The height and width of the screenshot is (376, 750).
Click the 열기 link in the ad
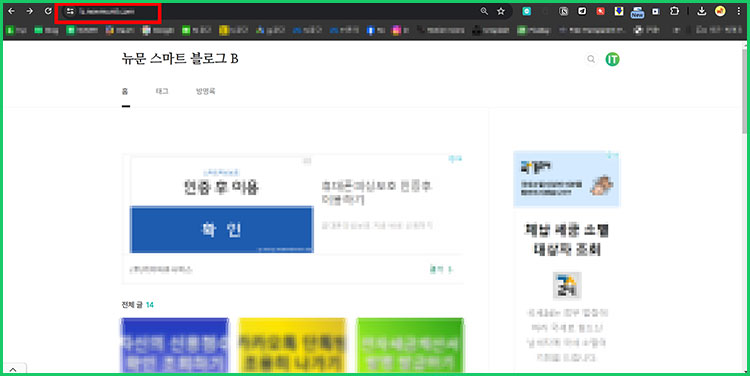point(441,270)
